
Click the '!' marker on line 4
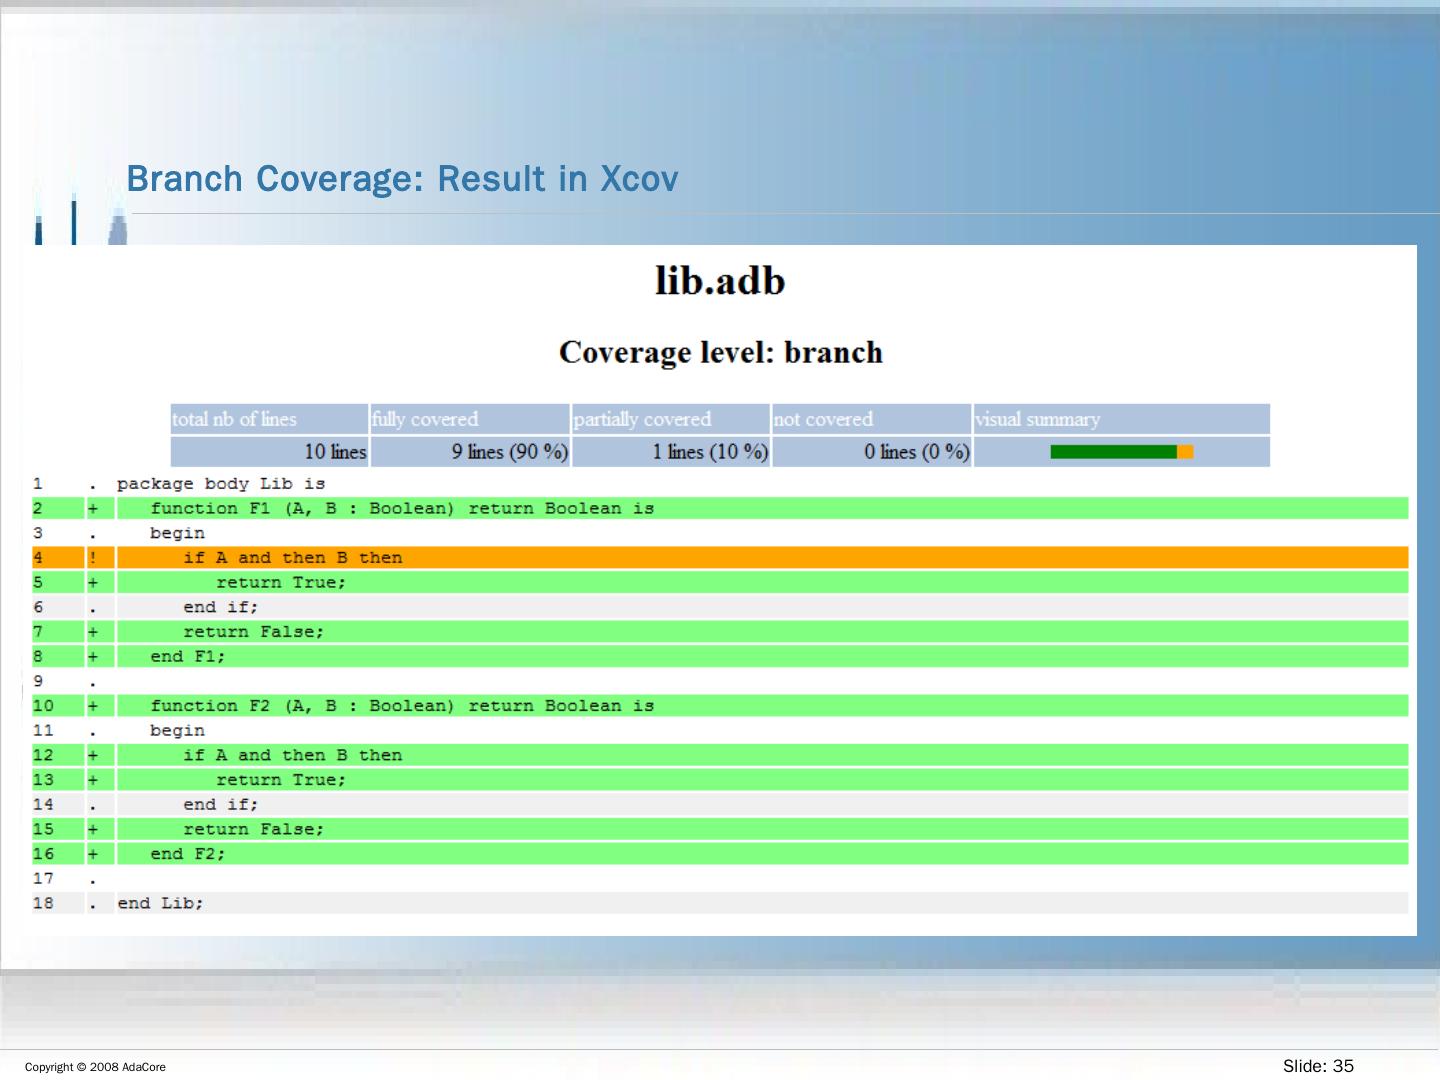93,558
